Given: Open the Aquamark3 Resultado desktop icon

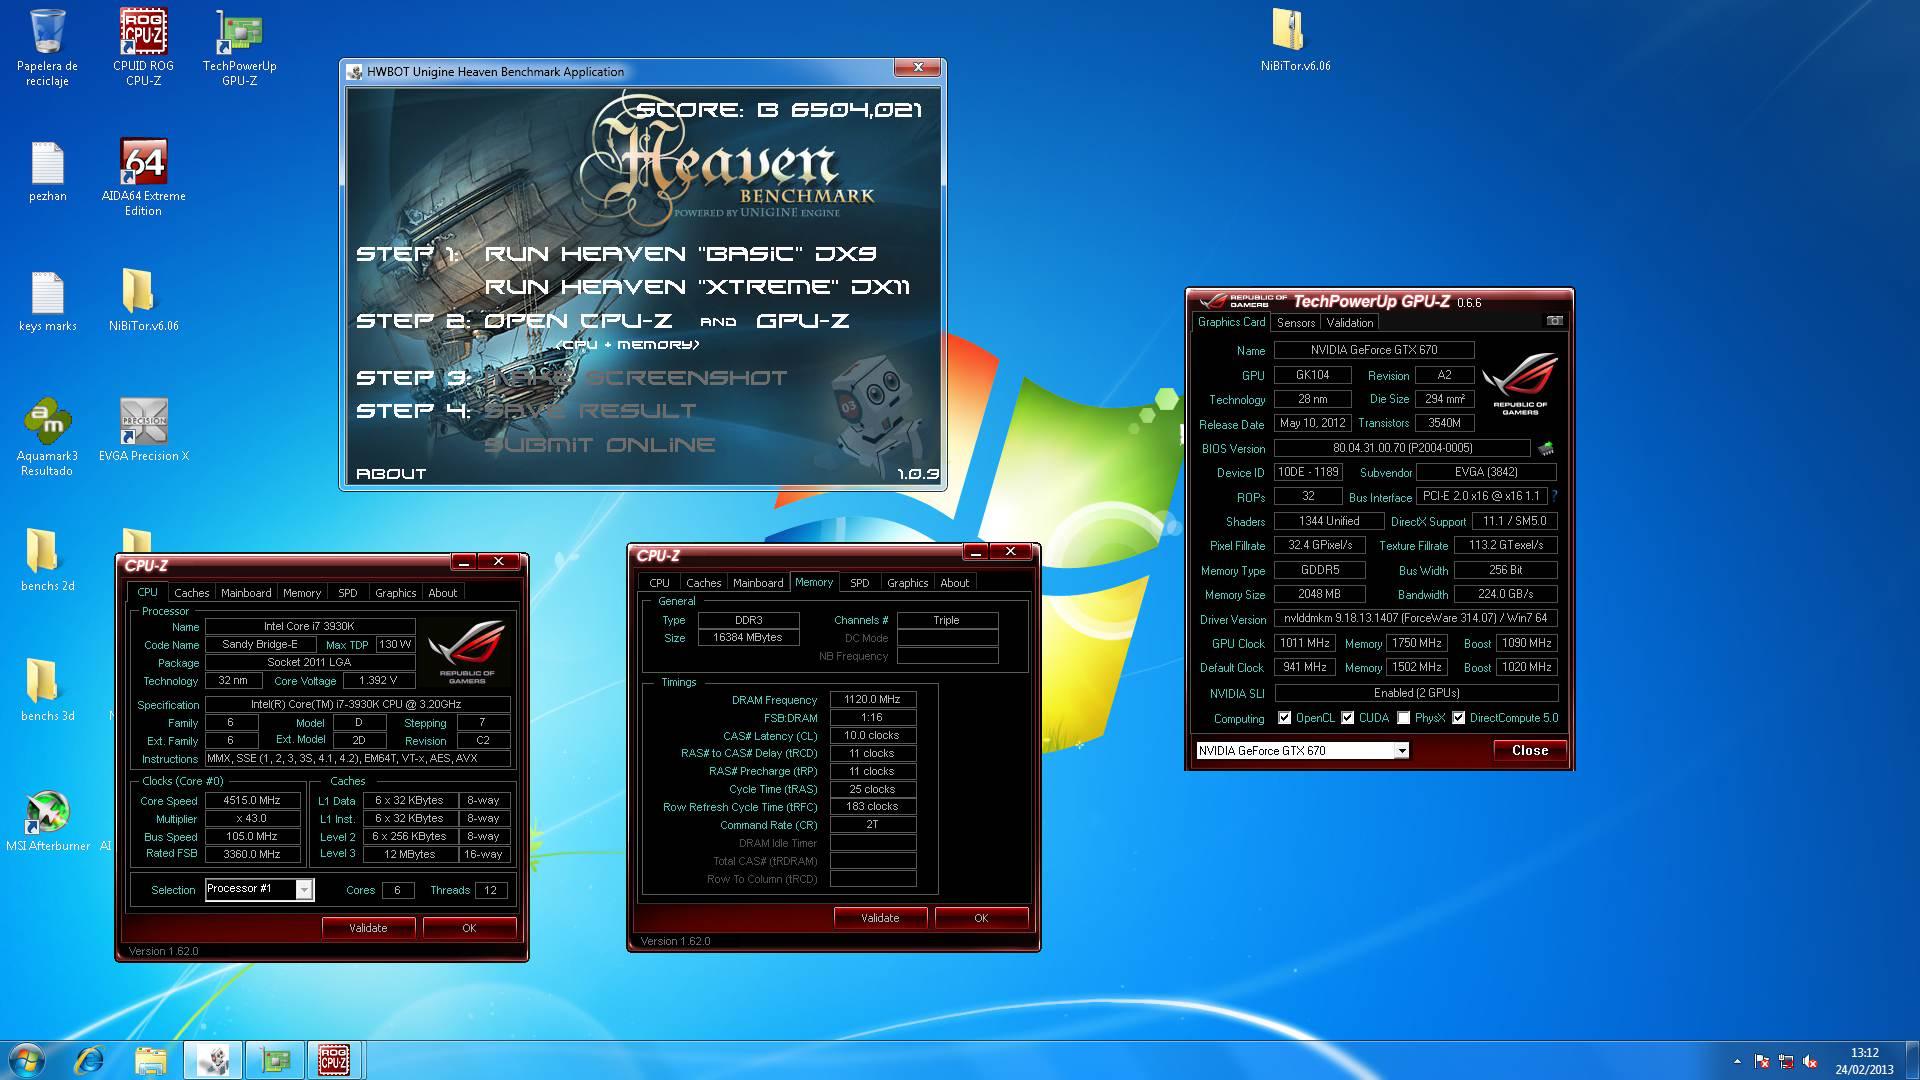Looking at the screenshot, I should tap(47, 437).
